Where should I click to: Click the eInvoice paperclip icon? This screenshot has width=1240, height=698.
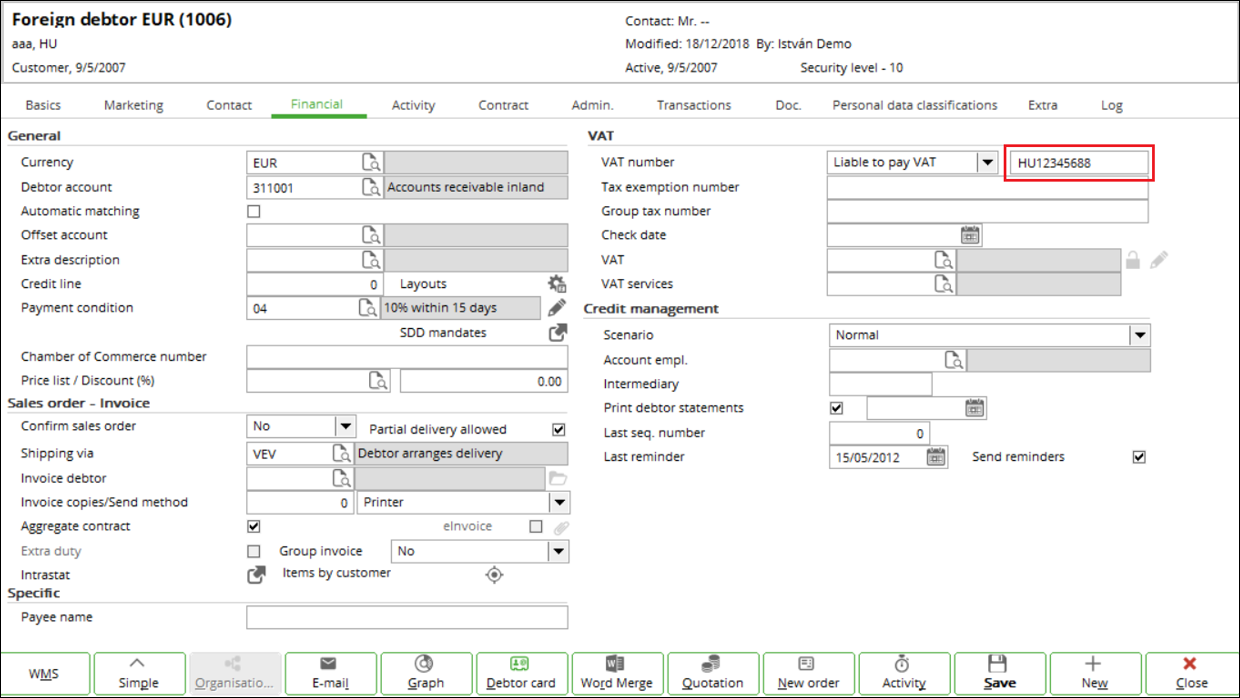click(x=562, y=527)
